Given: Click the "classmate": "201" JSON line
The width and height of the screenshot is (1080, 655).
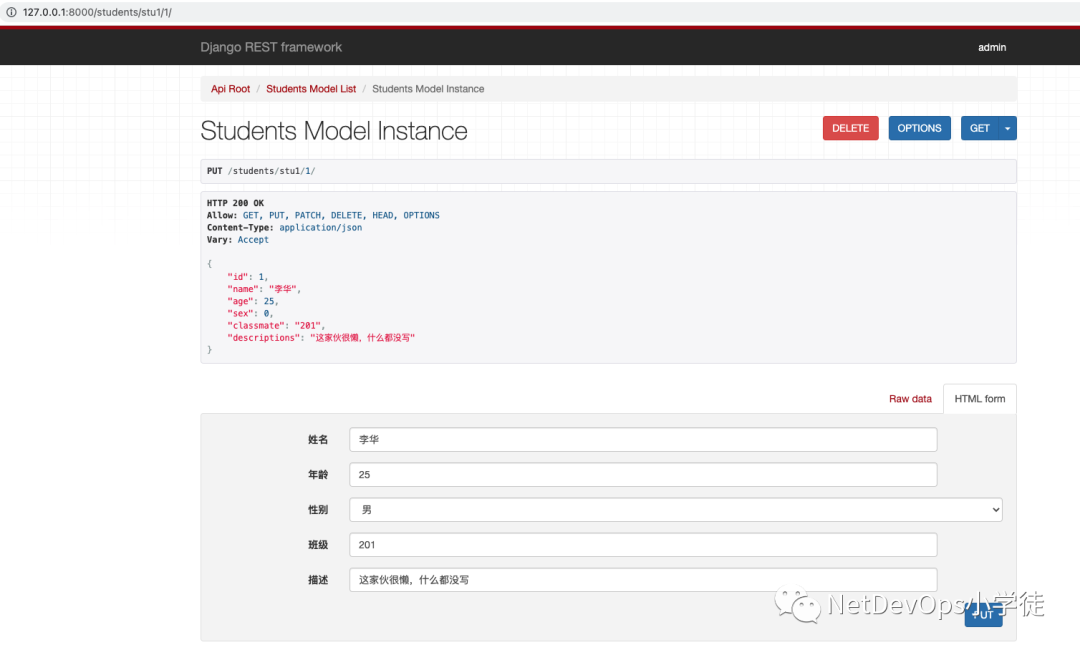Looking at the screenshot, I should (276, 325).
